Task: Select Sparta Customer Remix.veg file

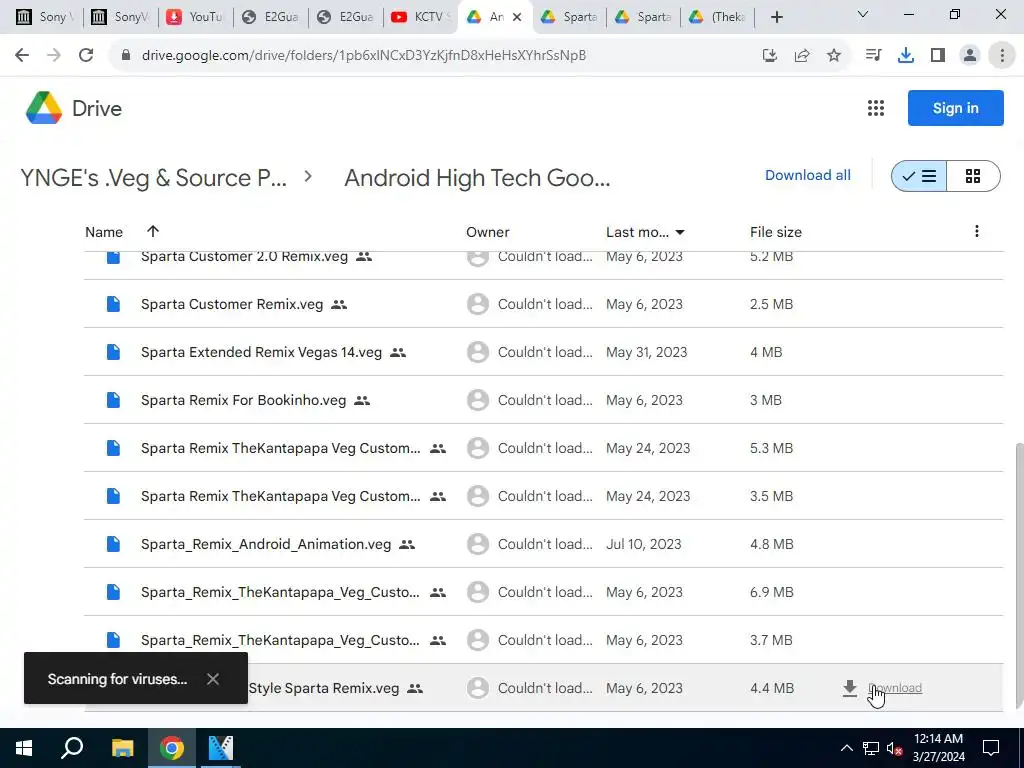Action: tap(543, 304)
